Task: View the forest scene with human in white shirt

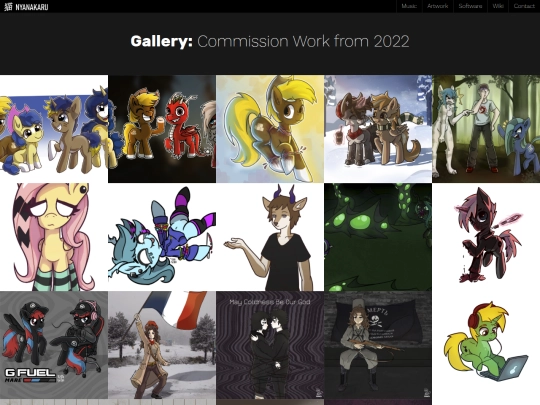Action: click(x=486, y=129)
